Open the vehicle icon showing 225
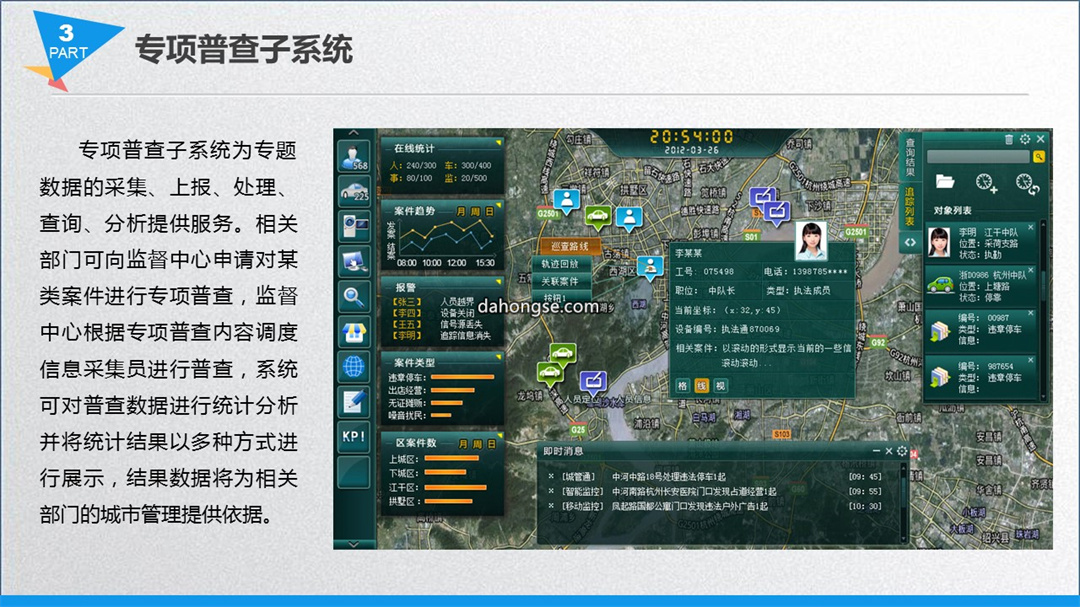Viewport: 1080px width, 607px height. [354, 191]
